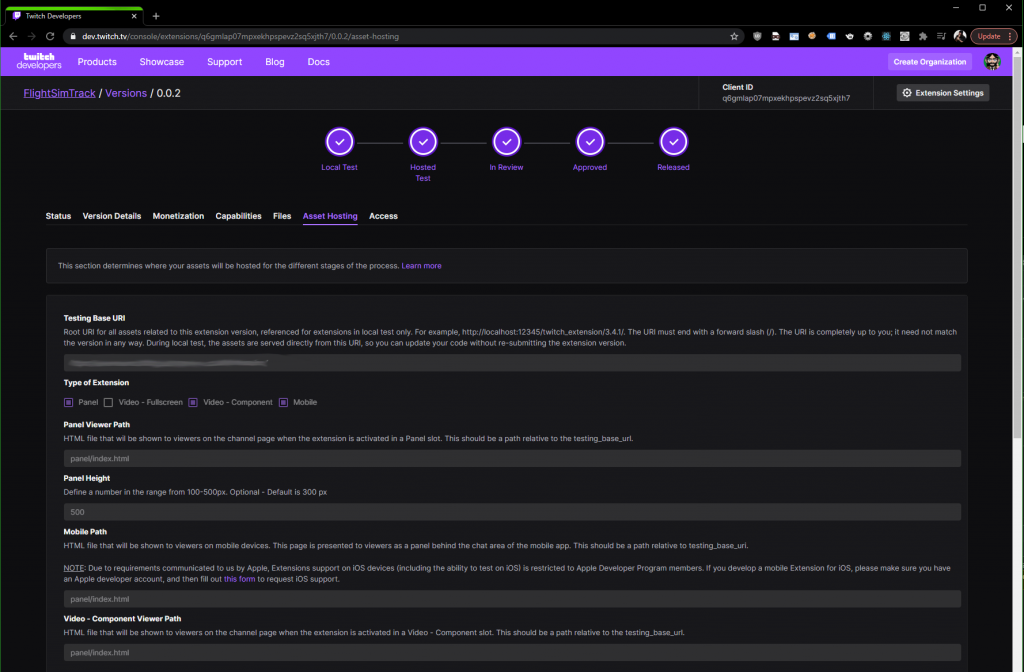The width and height of the screenshot is (1024, 672).
Task: Click the browser forward arrow
Action: tap(31, 37)
